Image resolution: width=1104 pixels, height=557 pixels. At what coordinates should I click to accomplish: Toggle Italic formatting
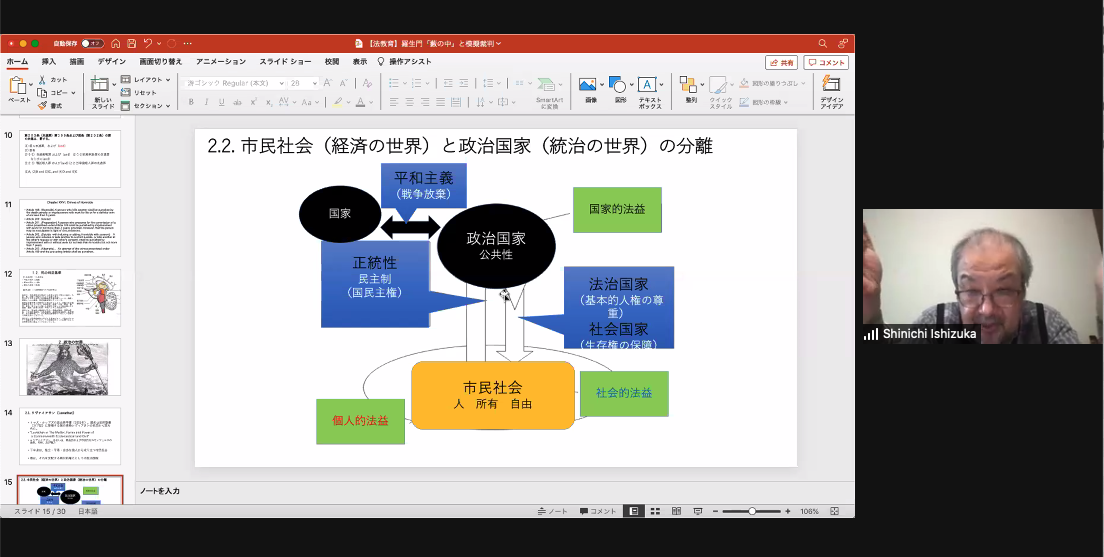coord(206,102)
